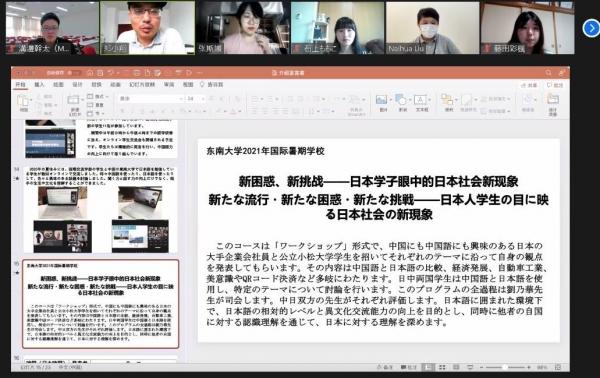Click the New Slide icon
The width and height of the screenshot is (600, 378).
[x=73, y=100]
